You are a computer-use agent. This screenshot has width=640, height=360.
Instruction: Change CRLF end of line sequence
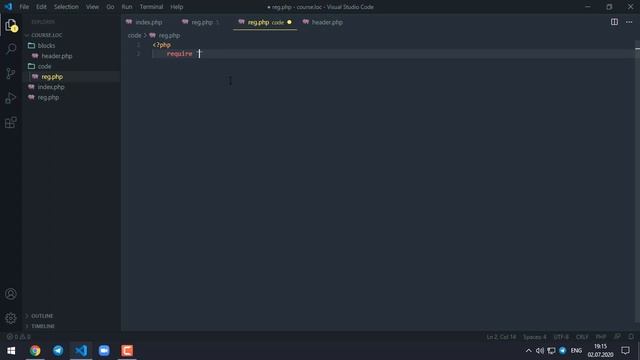coord(582,337)
